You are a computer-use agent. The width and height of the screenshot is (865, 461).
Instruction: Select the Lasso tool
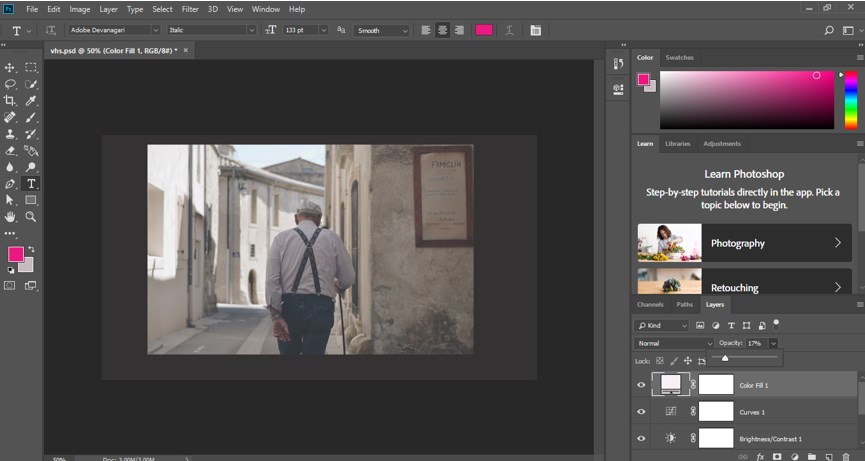pyautogui.click(x=10, y=85)
